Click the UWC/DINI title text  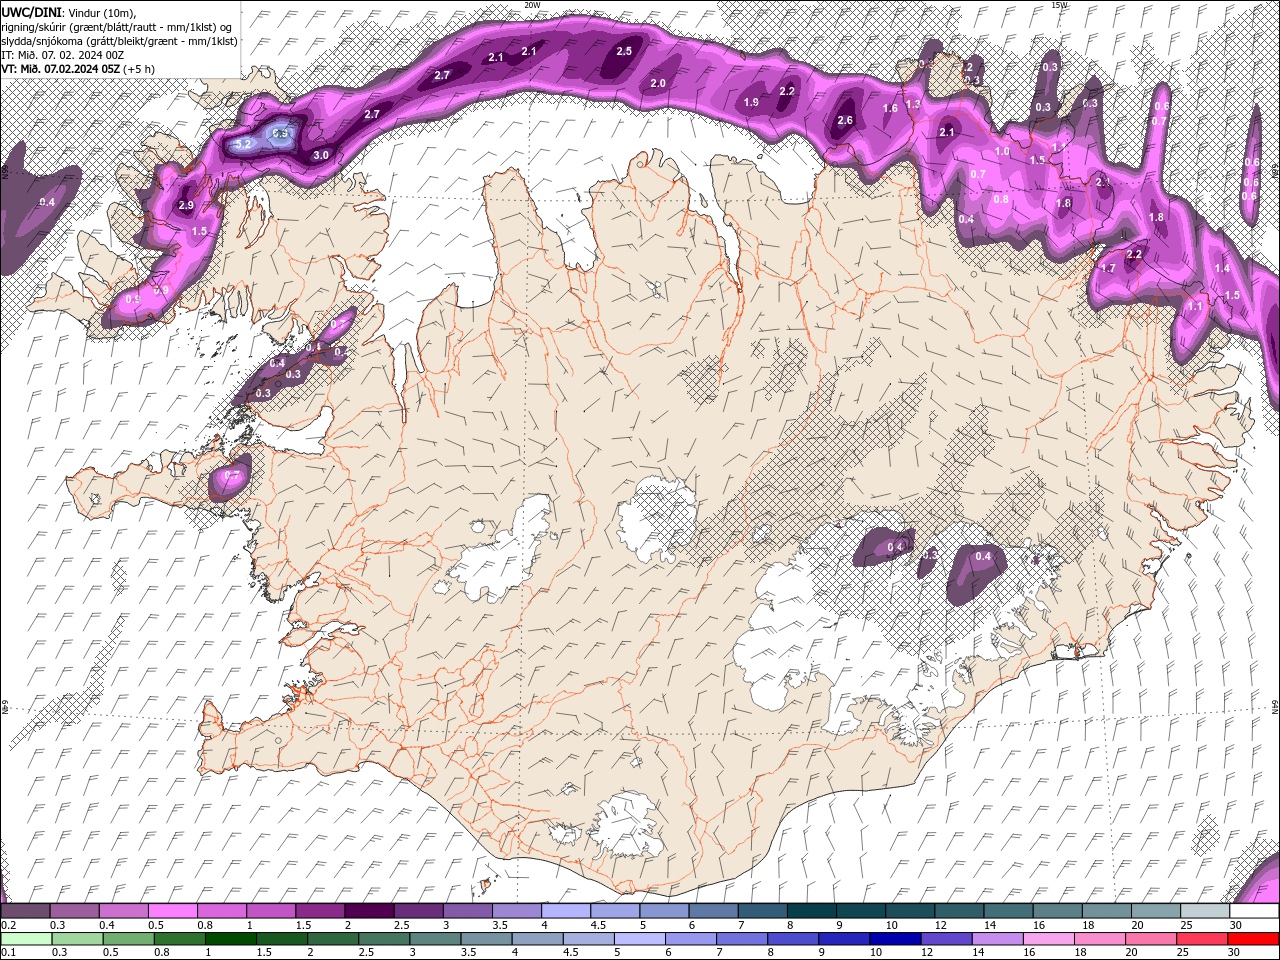(x=32, y=11)
